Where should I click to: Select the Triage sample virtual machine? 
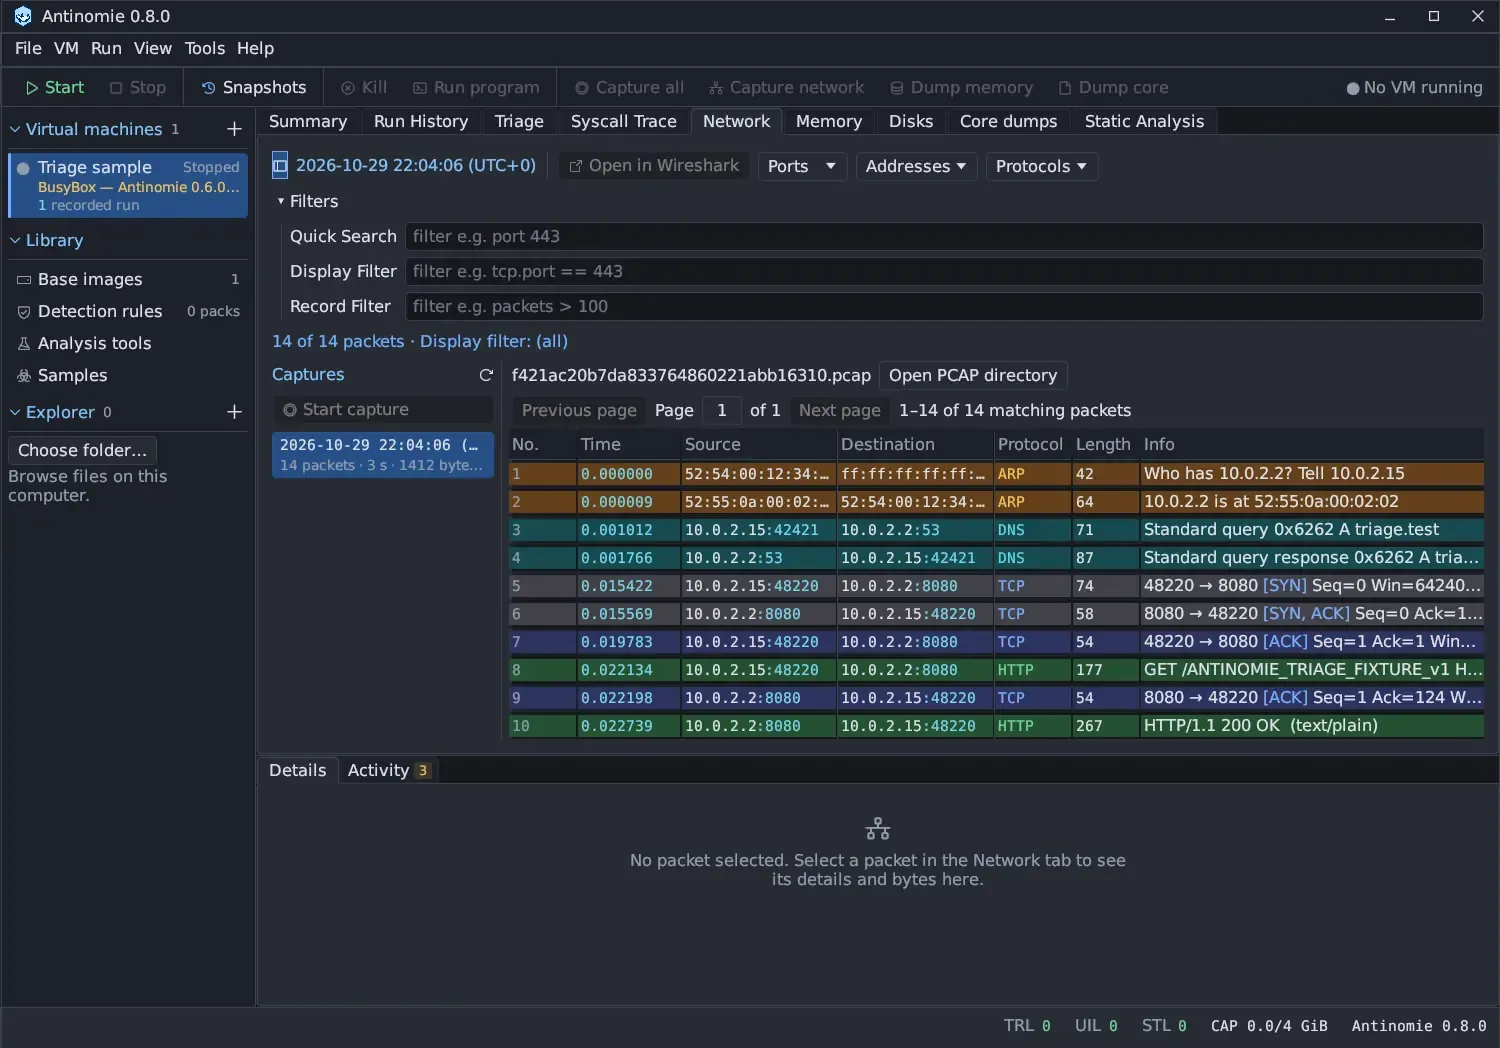click(128, 185)
